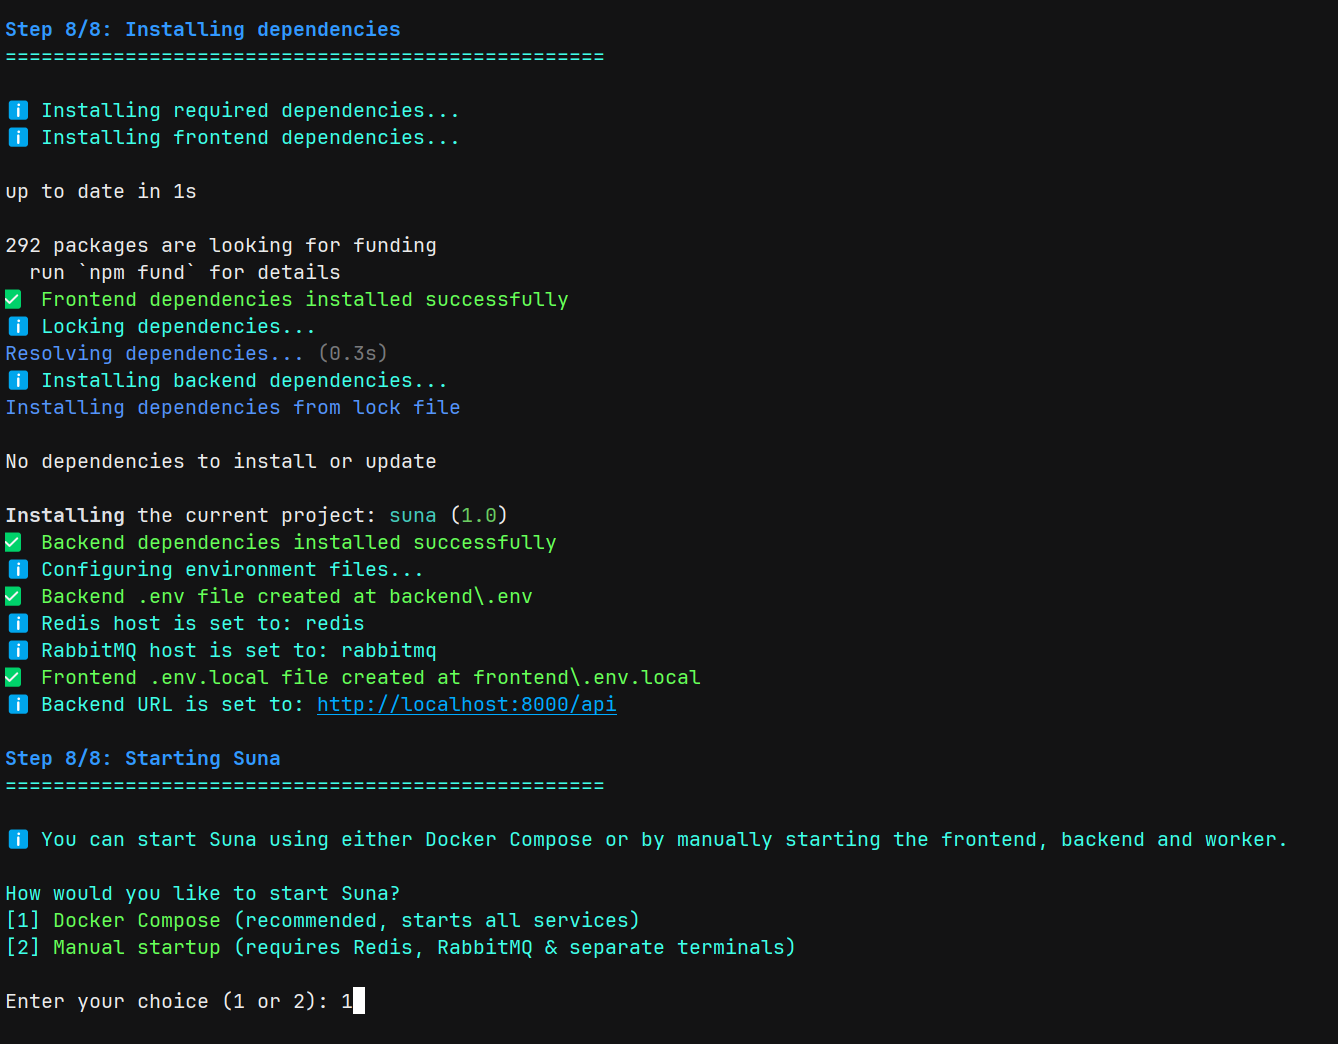Click the '[1] Docker Compose' option line
Screen dimensions: 1338x1044
tap(322, 920)
